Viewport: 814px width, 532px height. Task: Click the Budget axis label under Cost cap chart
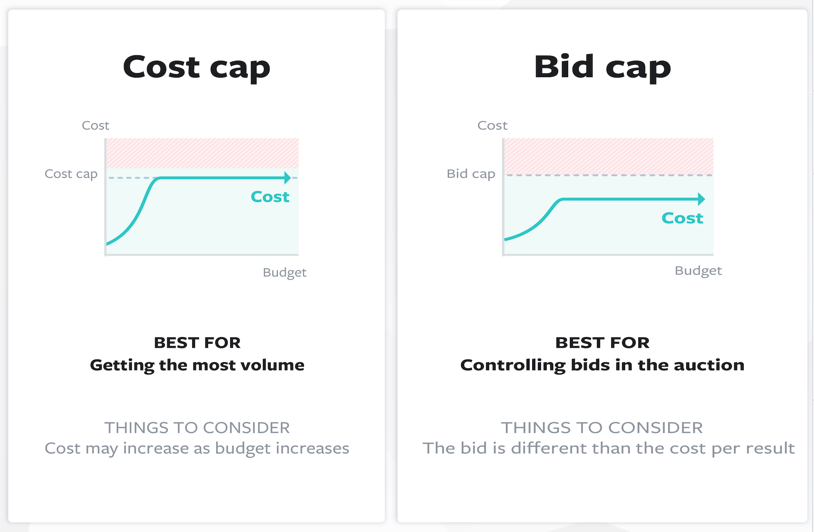(x=284, y=272)
